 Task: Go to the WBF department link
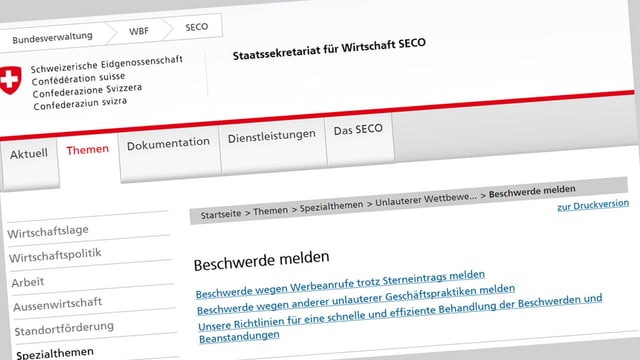139,31
